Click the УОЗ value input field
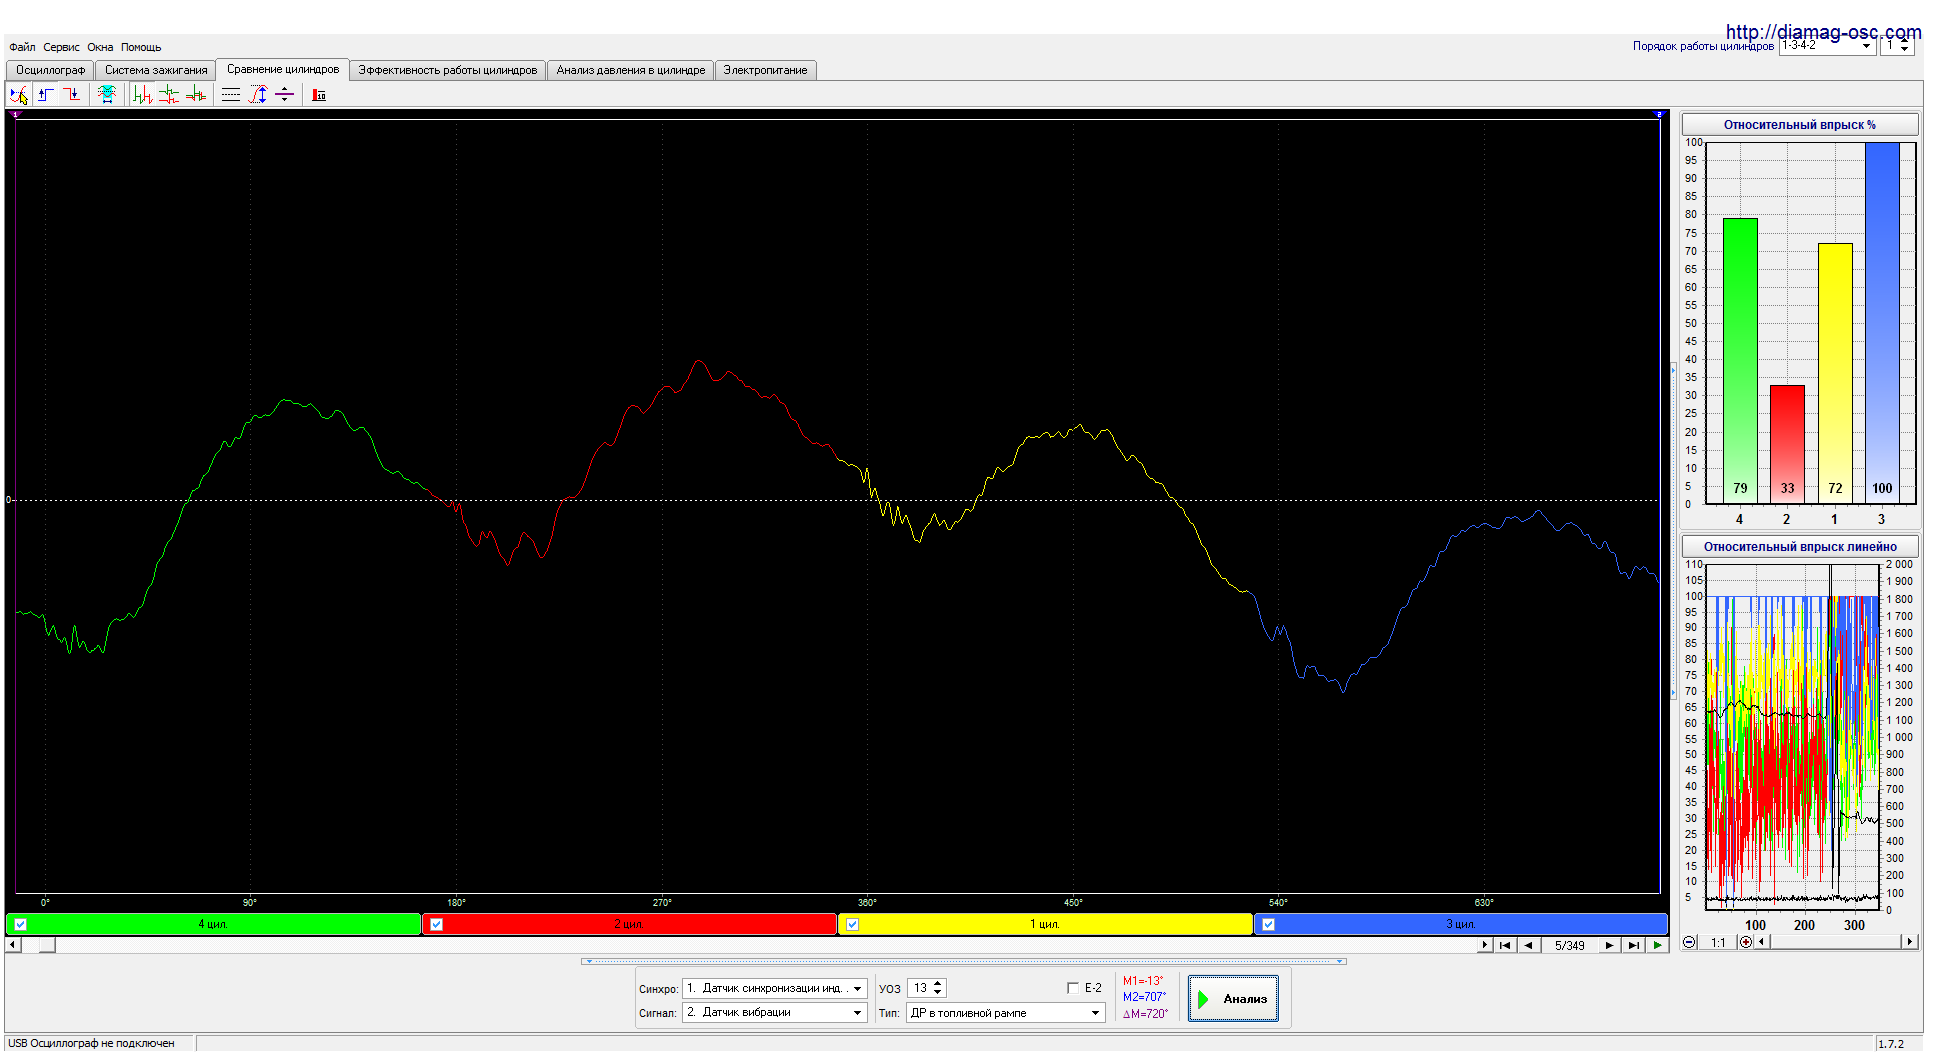1936x1056 pixels. [920, 988]
